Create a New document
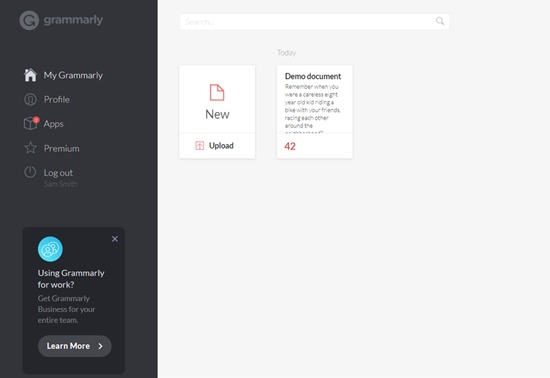 pos(217,99)
